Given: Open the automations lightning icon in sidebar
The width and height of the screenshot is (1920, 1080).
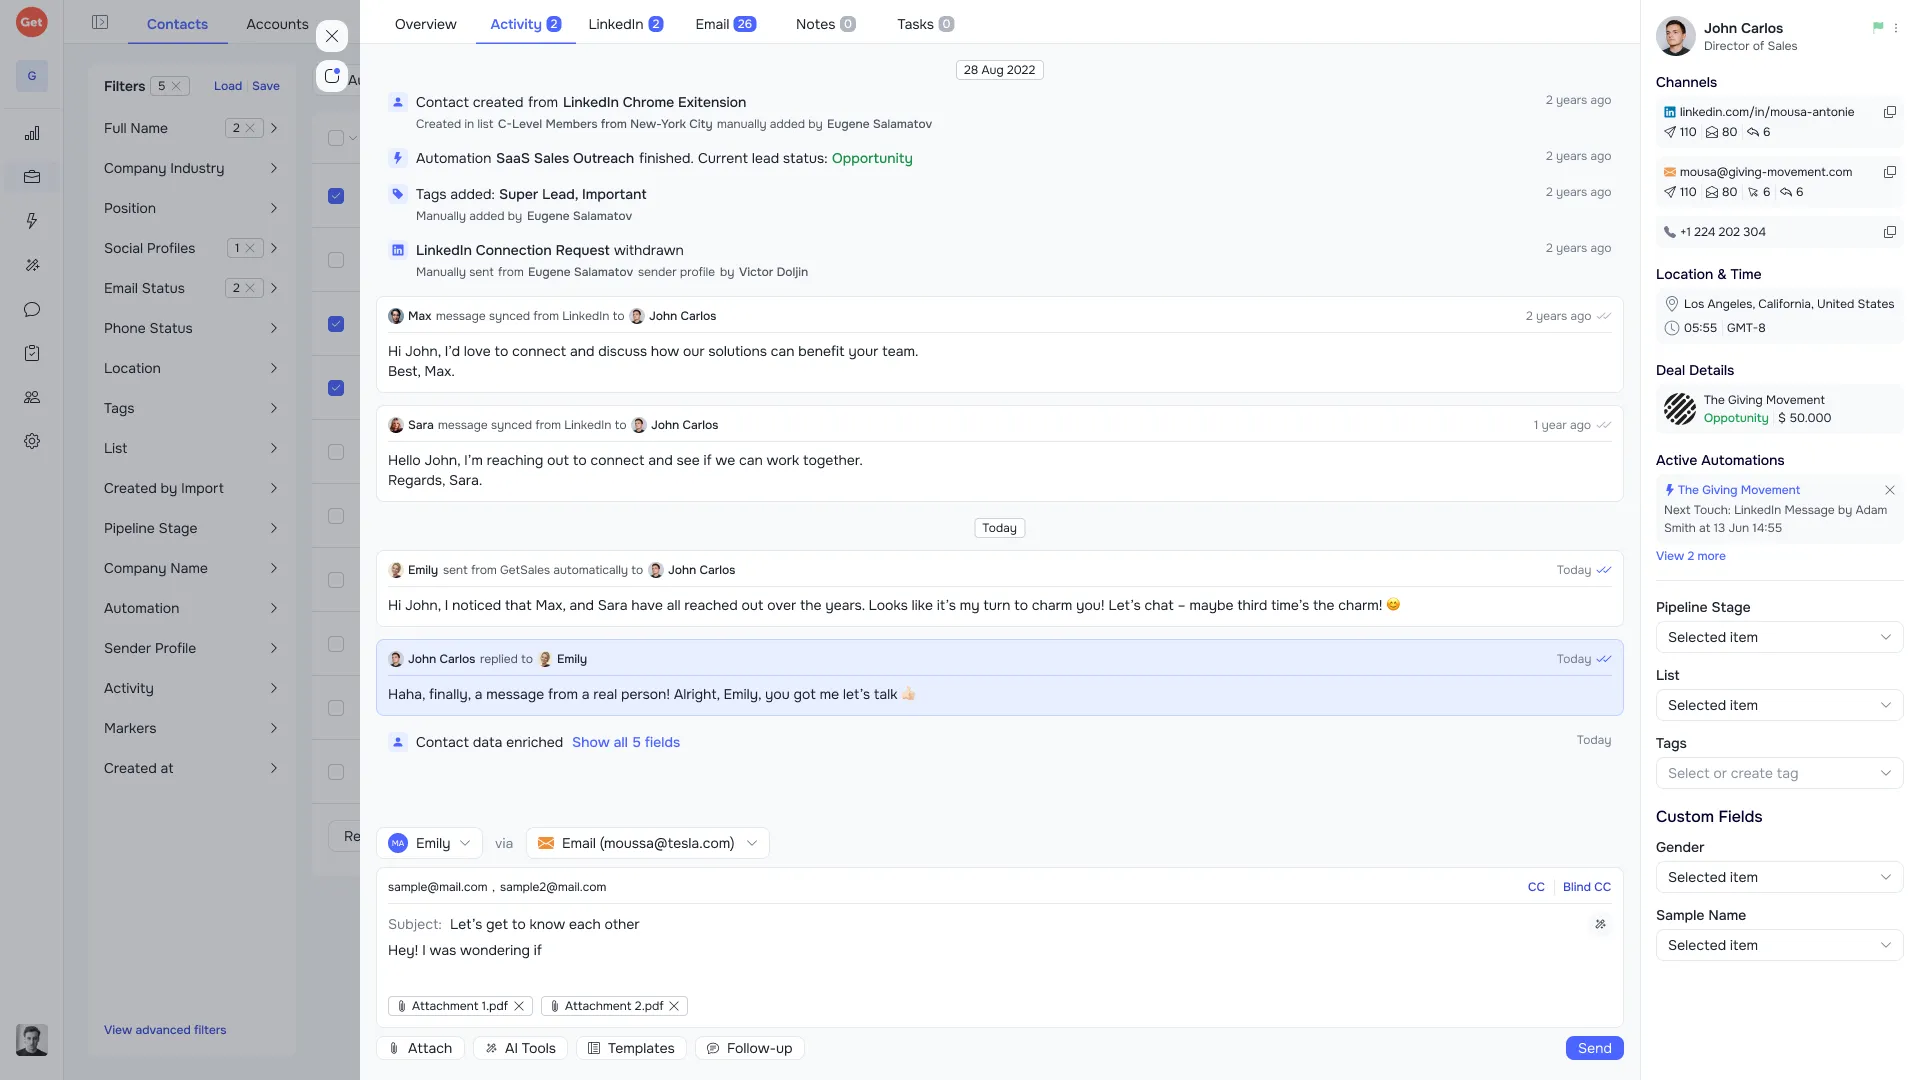Looking at the screenshot, I should pos(32,221).
